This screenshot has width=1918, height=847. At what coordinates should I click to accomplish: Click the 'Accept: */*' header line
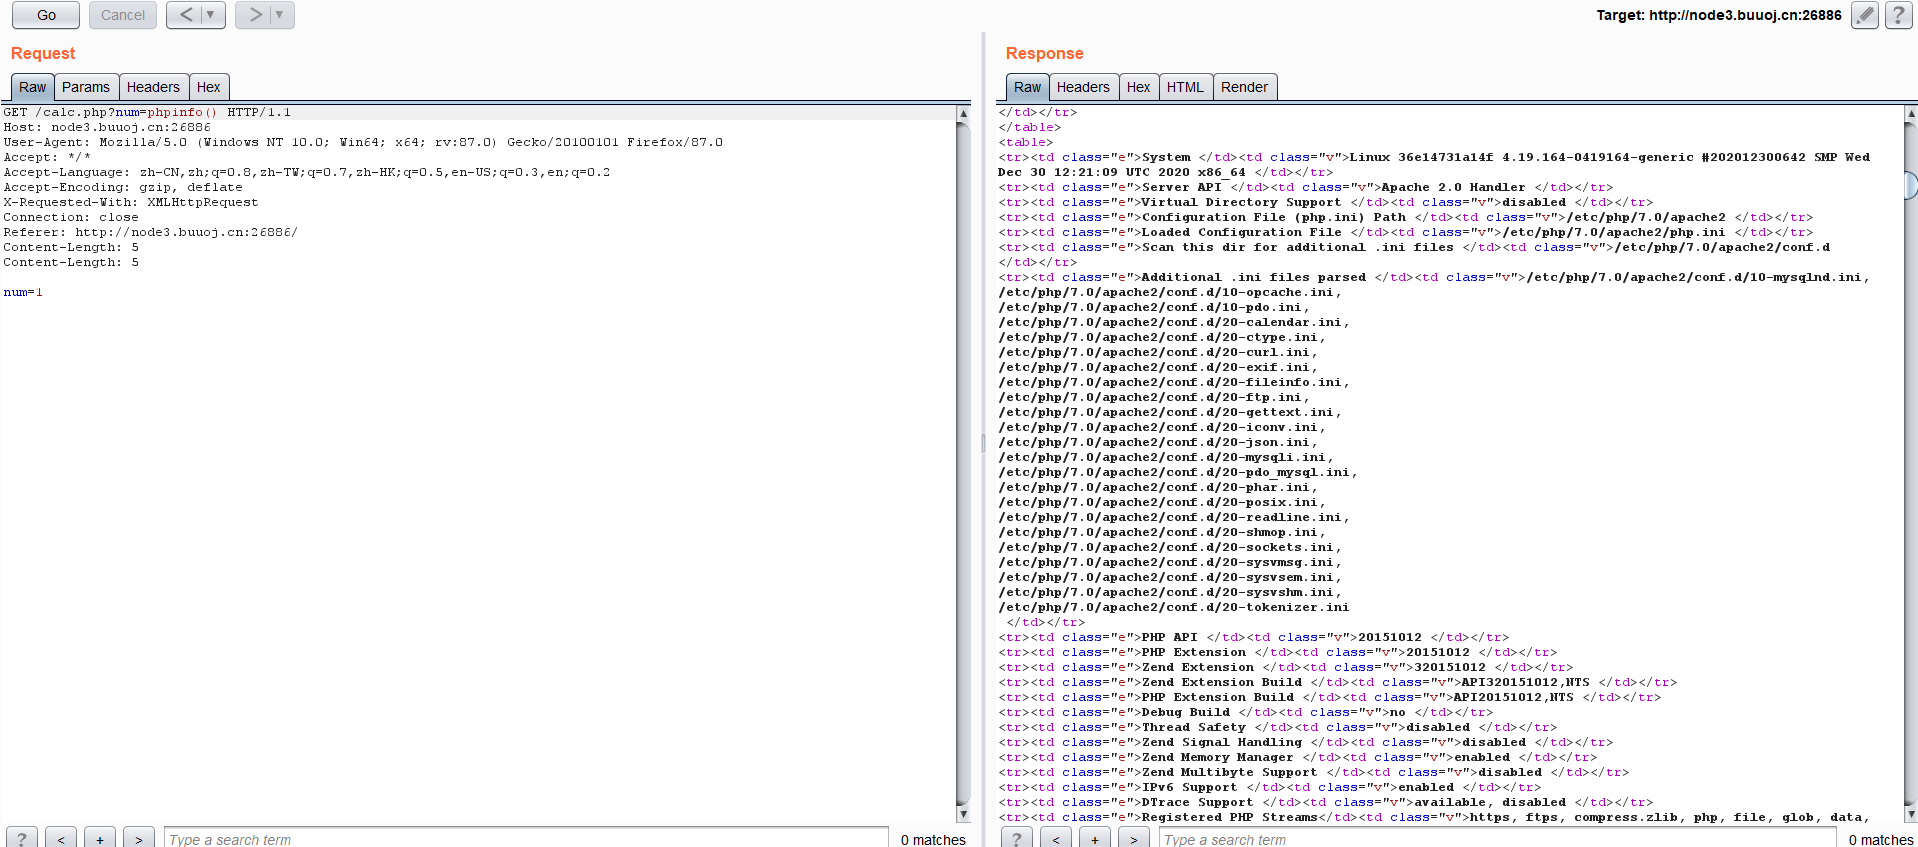pyautogui.click(x=47, y=157)
